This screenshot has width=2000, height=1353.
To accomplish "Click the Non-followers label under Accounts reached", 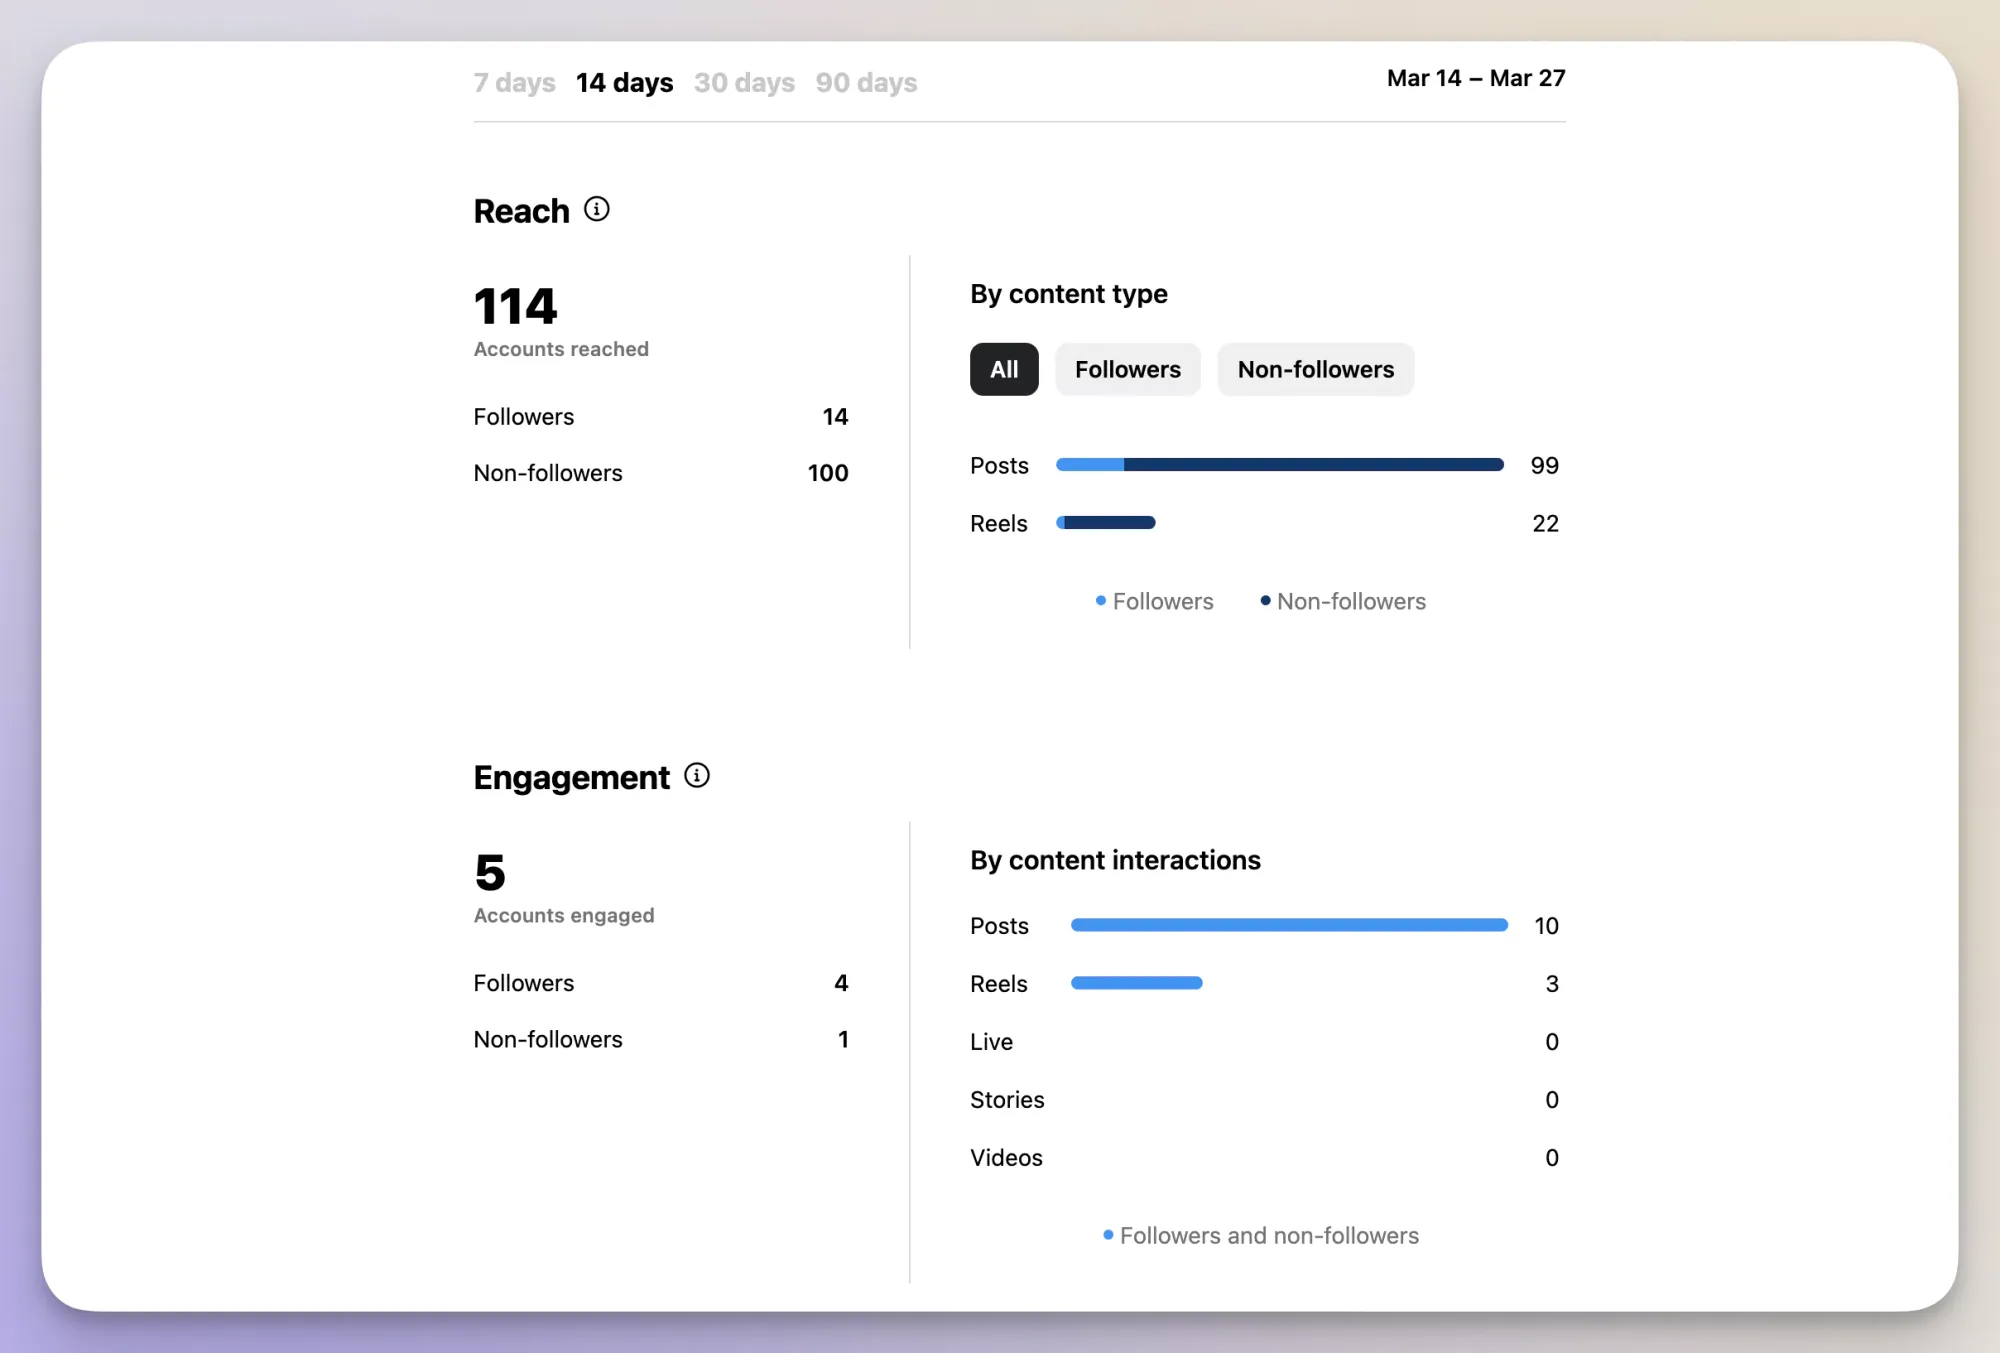I will pos(548,473).
